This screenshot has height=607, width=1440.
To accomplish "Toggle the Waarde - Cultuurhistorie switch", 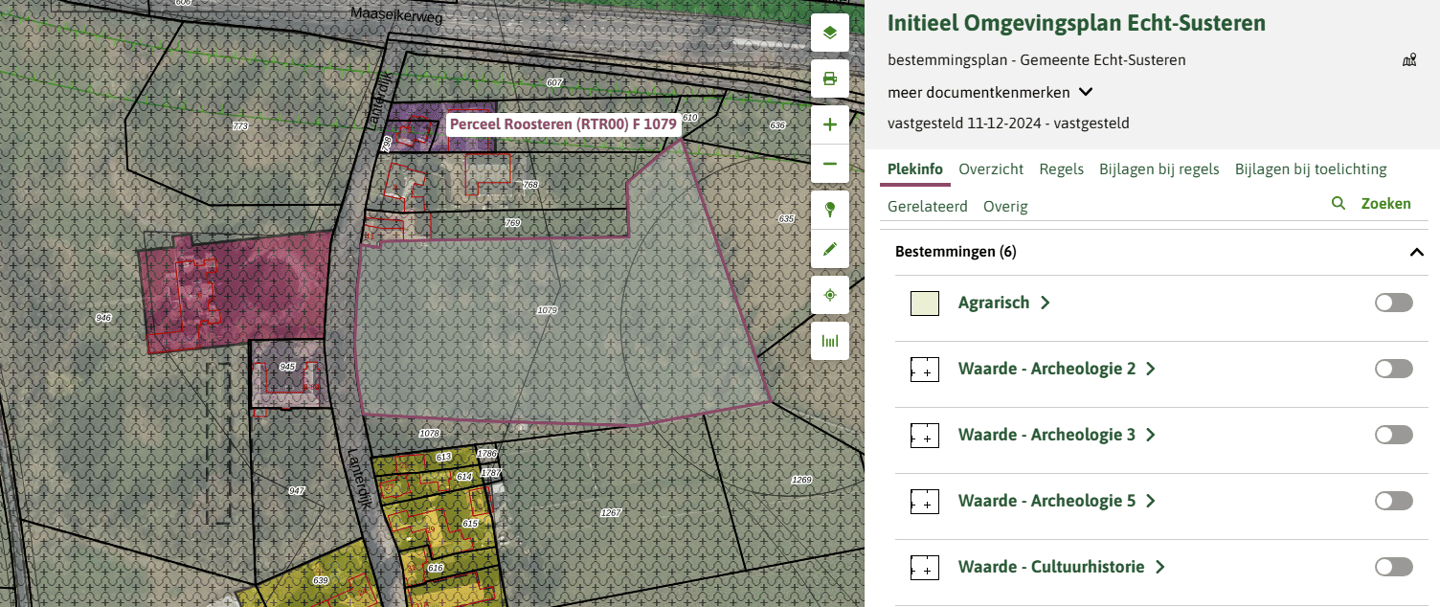I will [1393, 567].
